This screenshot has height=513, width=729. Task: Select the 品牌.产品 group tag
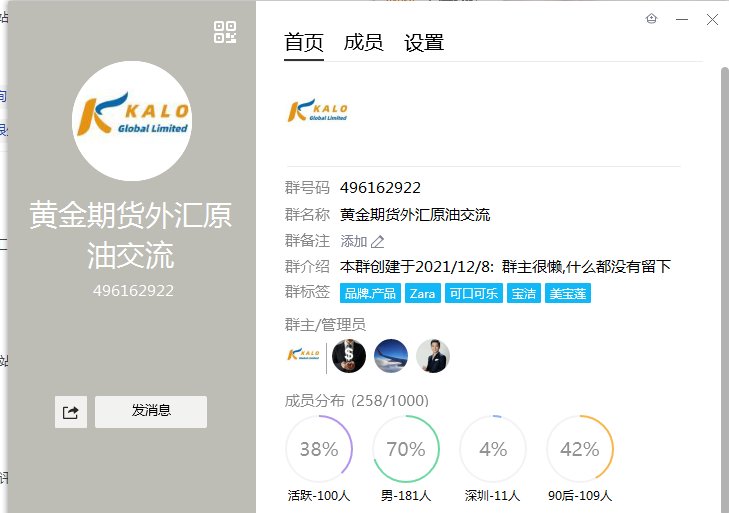370,293
